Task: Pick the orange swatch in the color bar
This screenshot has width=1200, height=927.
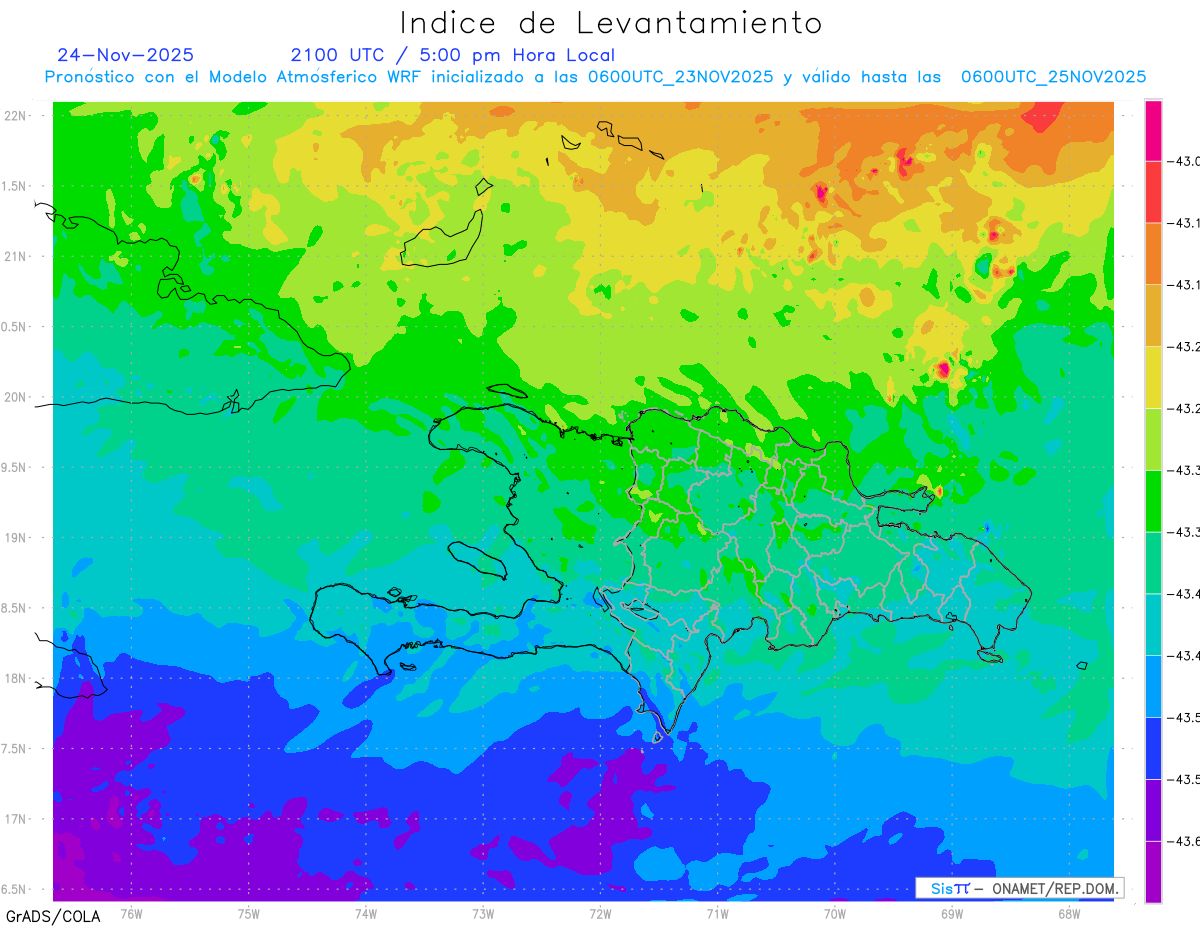Action: (x=1153, y=254)
